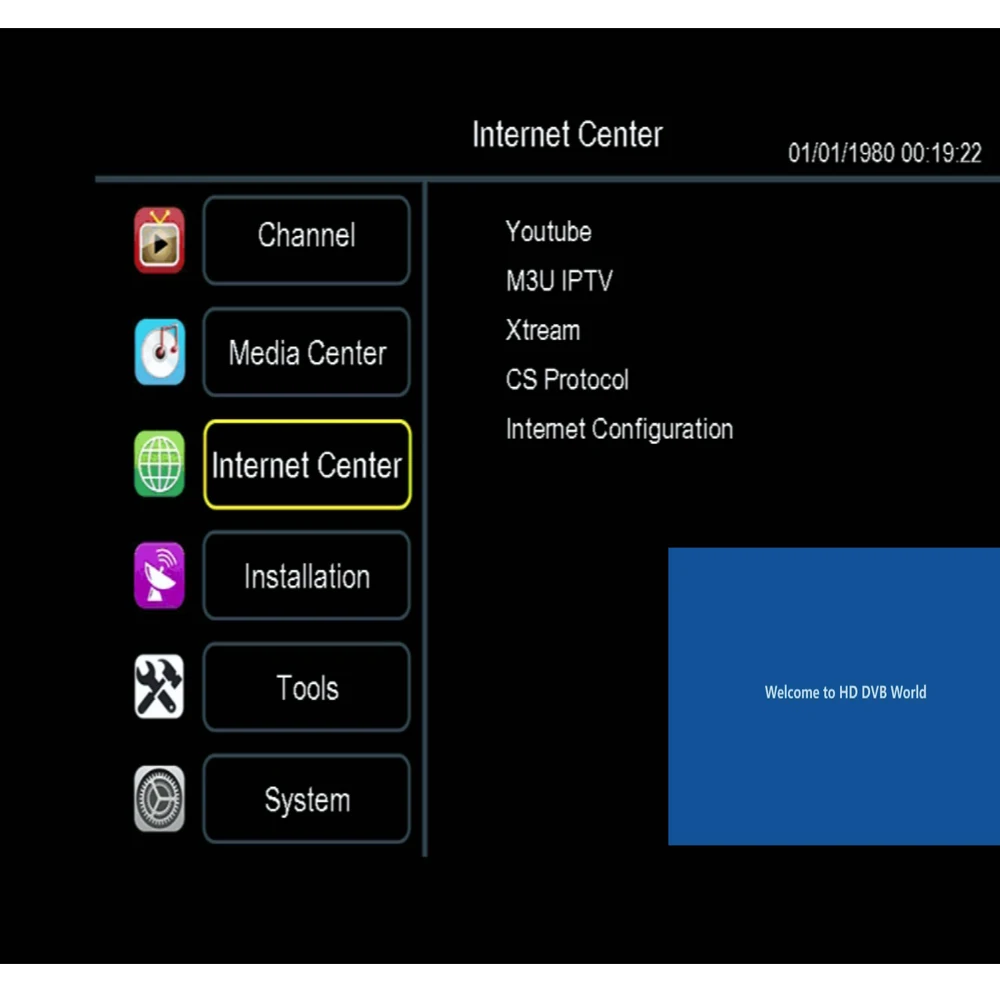Select the Media Center menu button
This screenshot has height=1000, width=1000.
307,352
